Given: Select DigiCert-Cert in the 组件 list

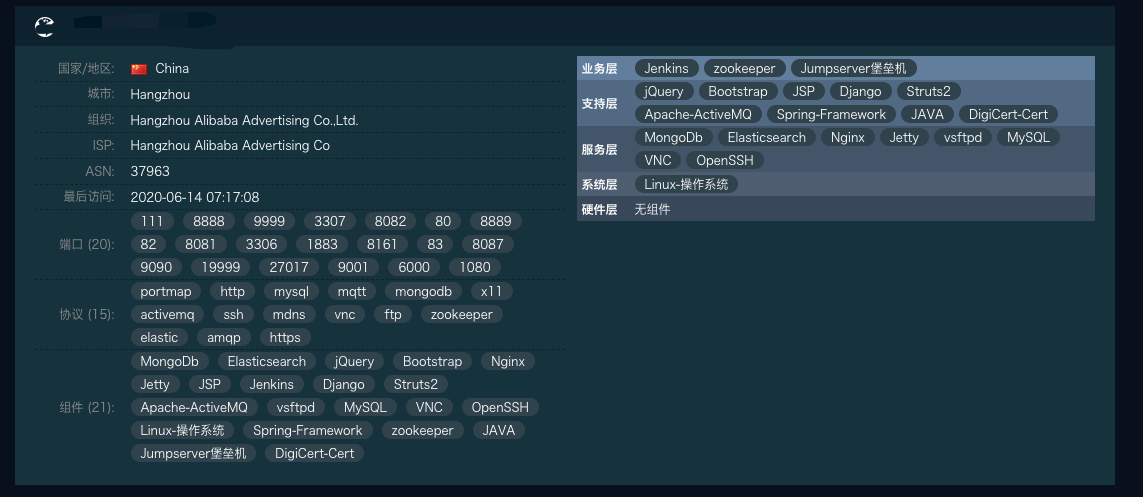Looking at the screenshot, I should 315,453.
